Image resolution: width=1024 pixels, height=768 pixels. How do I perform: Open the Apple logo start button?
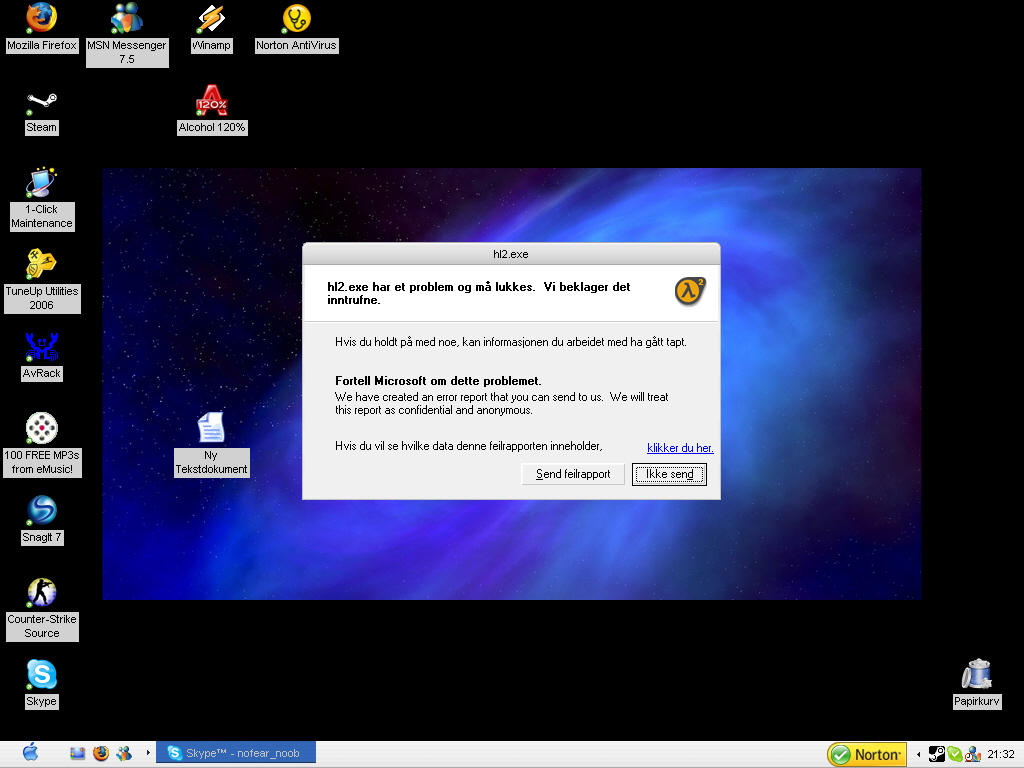[x=31, y=753]
